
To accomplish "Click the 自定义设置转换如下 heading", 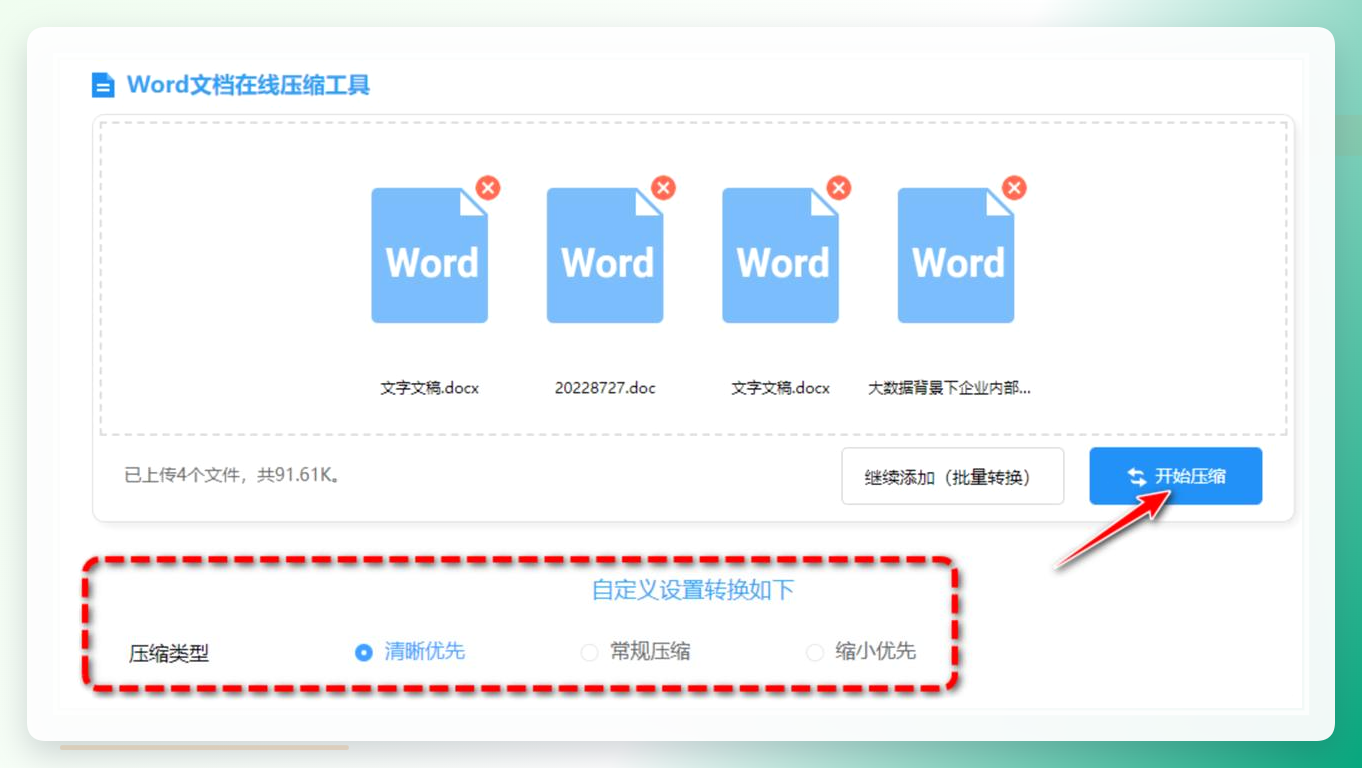I will click(693, 590).
